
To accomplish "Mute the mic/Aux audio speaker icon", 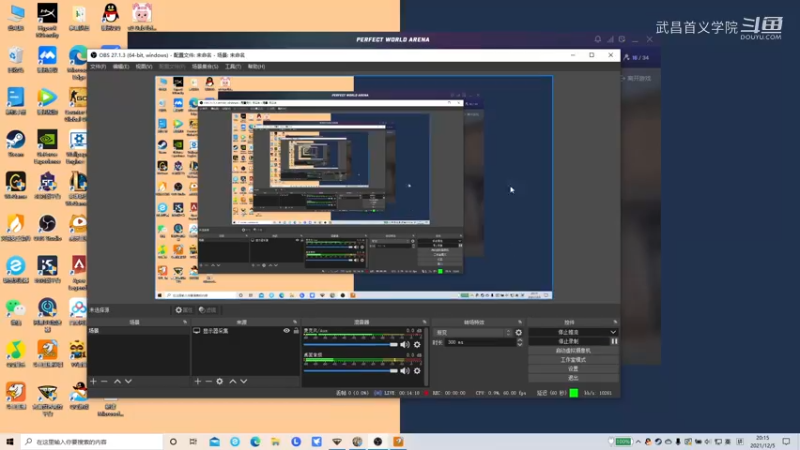I will [405, 344].
